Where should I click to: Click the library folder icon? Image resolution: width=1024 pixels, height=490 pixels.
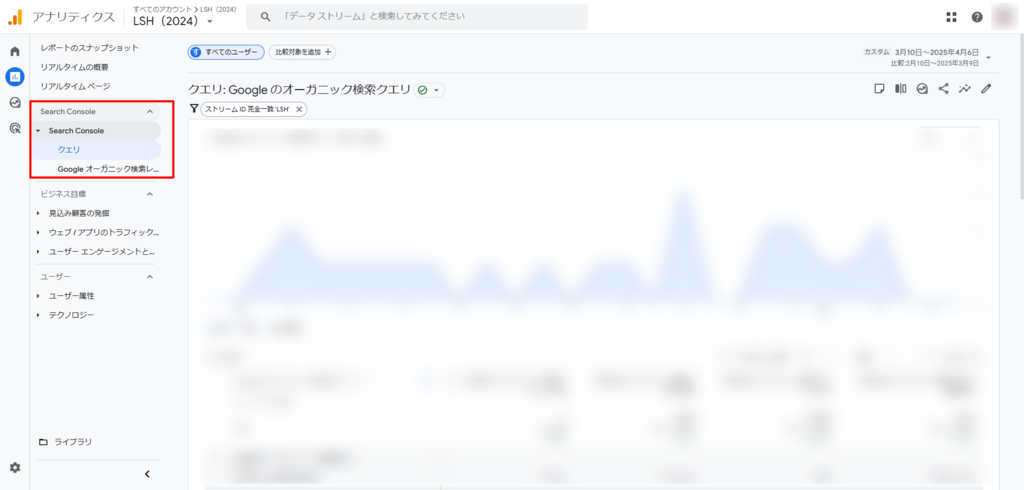click(44, 442)
